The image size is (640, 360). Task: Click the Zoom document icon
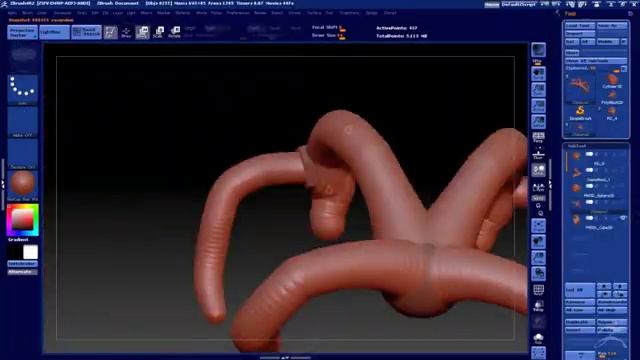(539, 90)
